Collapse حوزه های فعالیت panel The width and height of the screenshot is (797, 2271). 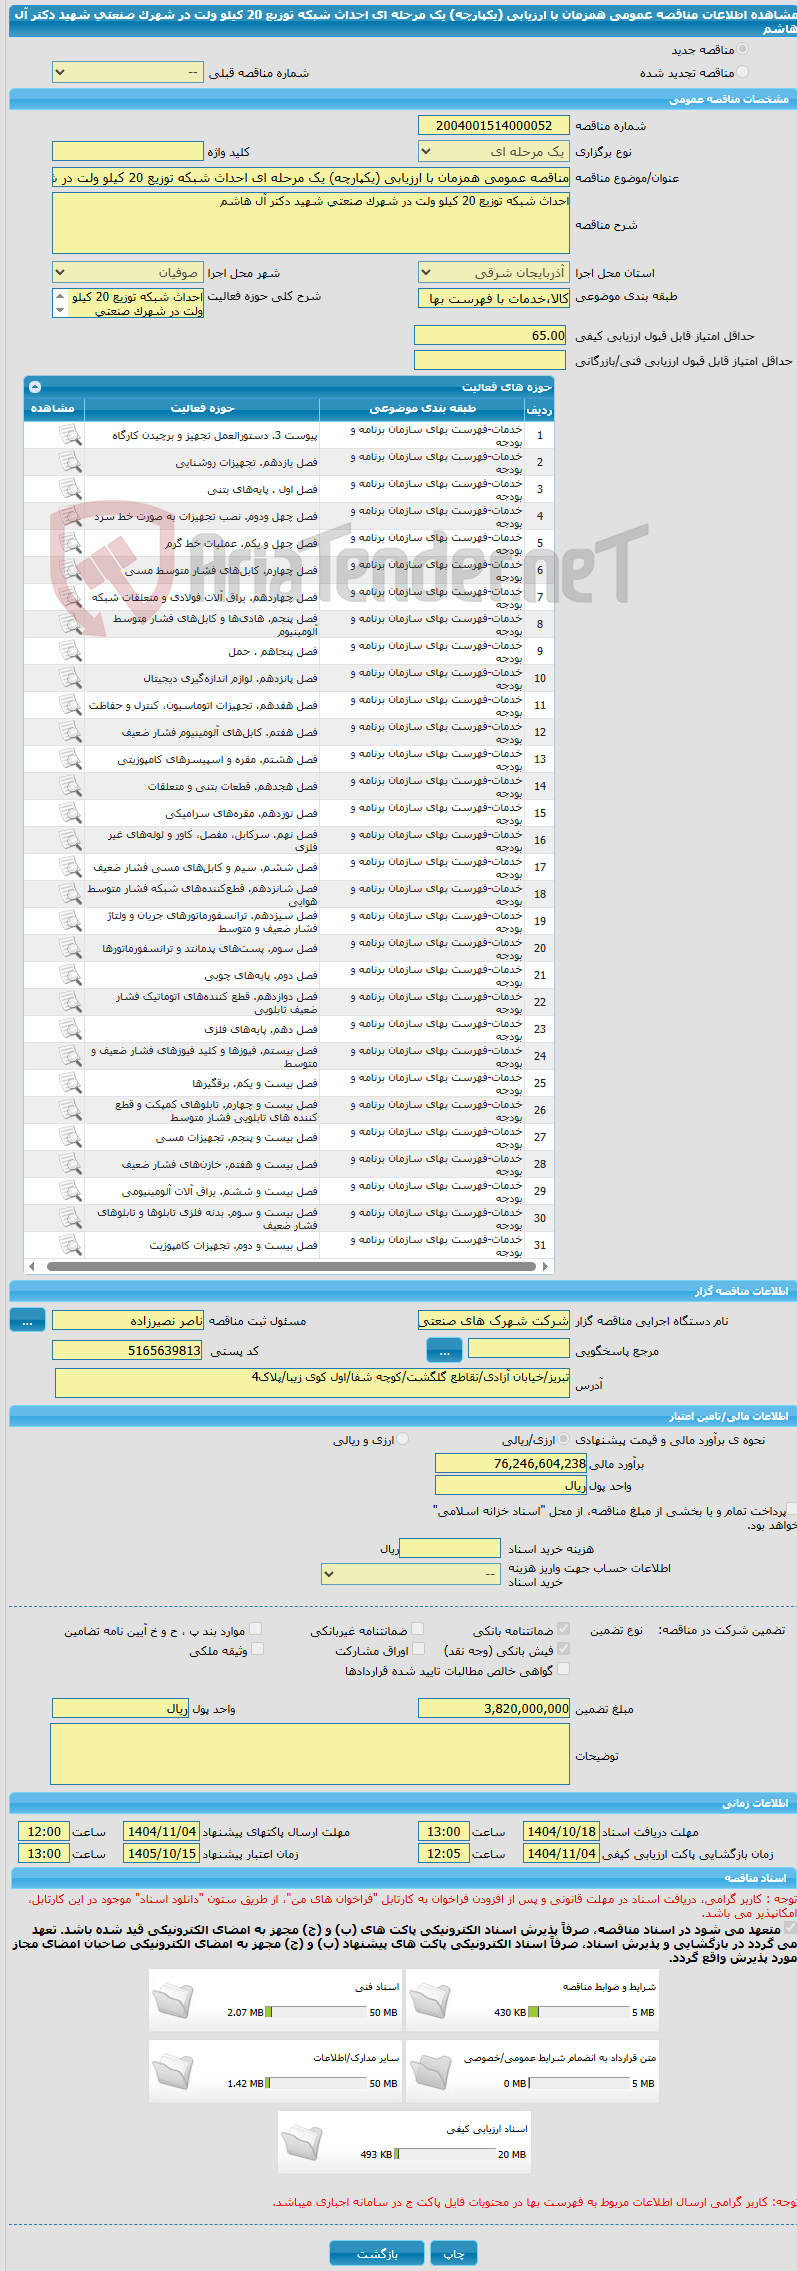pos(35,386)
